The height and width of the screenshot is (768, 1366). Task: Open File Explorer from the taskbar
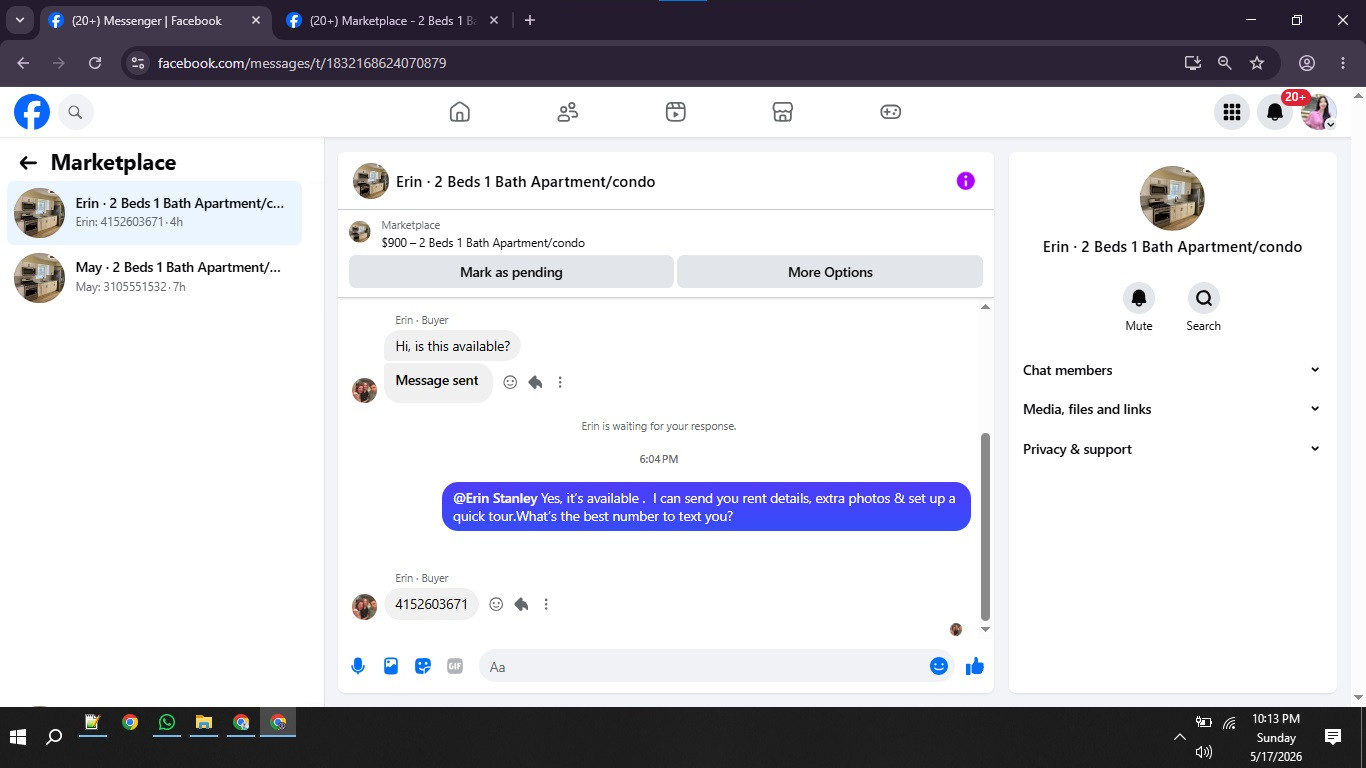click(204, 723)
